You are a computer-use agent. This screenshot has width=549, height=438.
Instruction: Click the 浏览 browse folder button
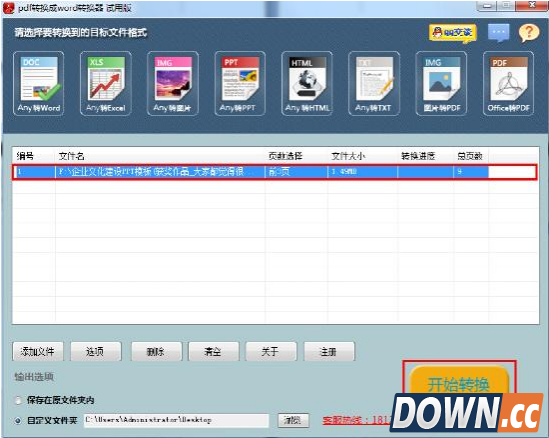point(293,420)
